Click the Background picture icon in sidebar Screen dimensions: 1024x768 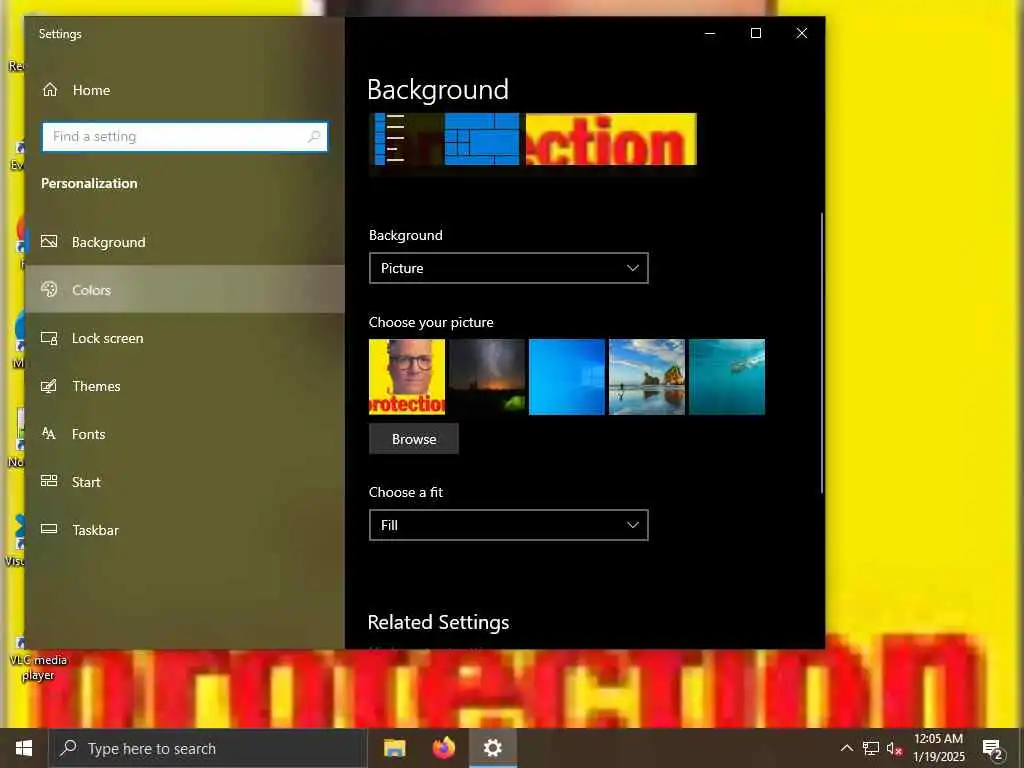49,242
